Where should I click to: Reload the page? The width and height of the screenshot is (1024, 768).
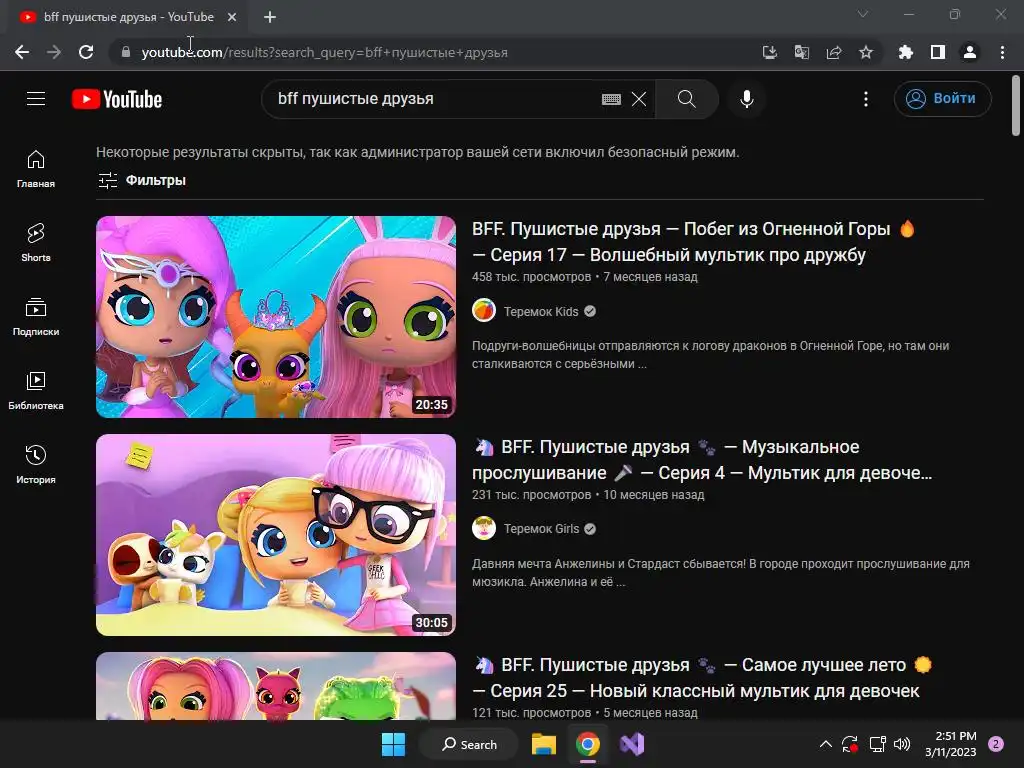click(x=86, y=52)
